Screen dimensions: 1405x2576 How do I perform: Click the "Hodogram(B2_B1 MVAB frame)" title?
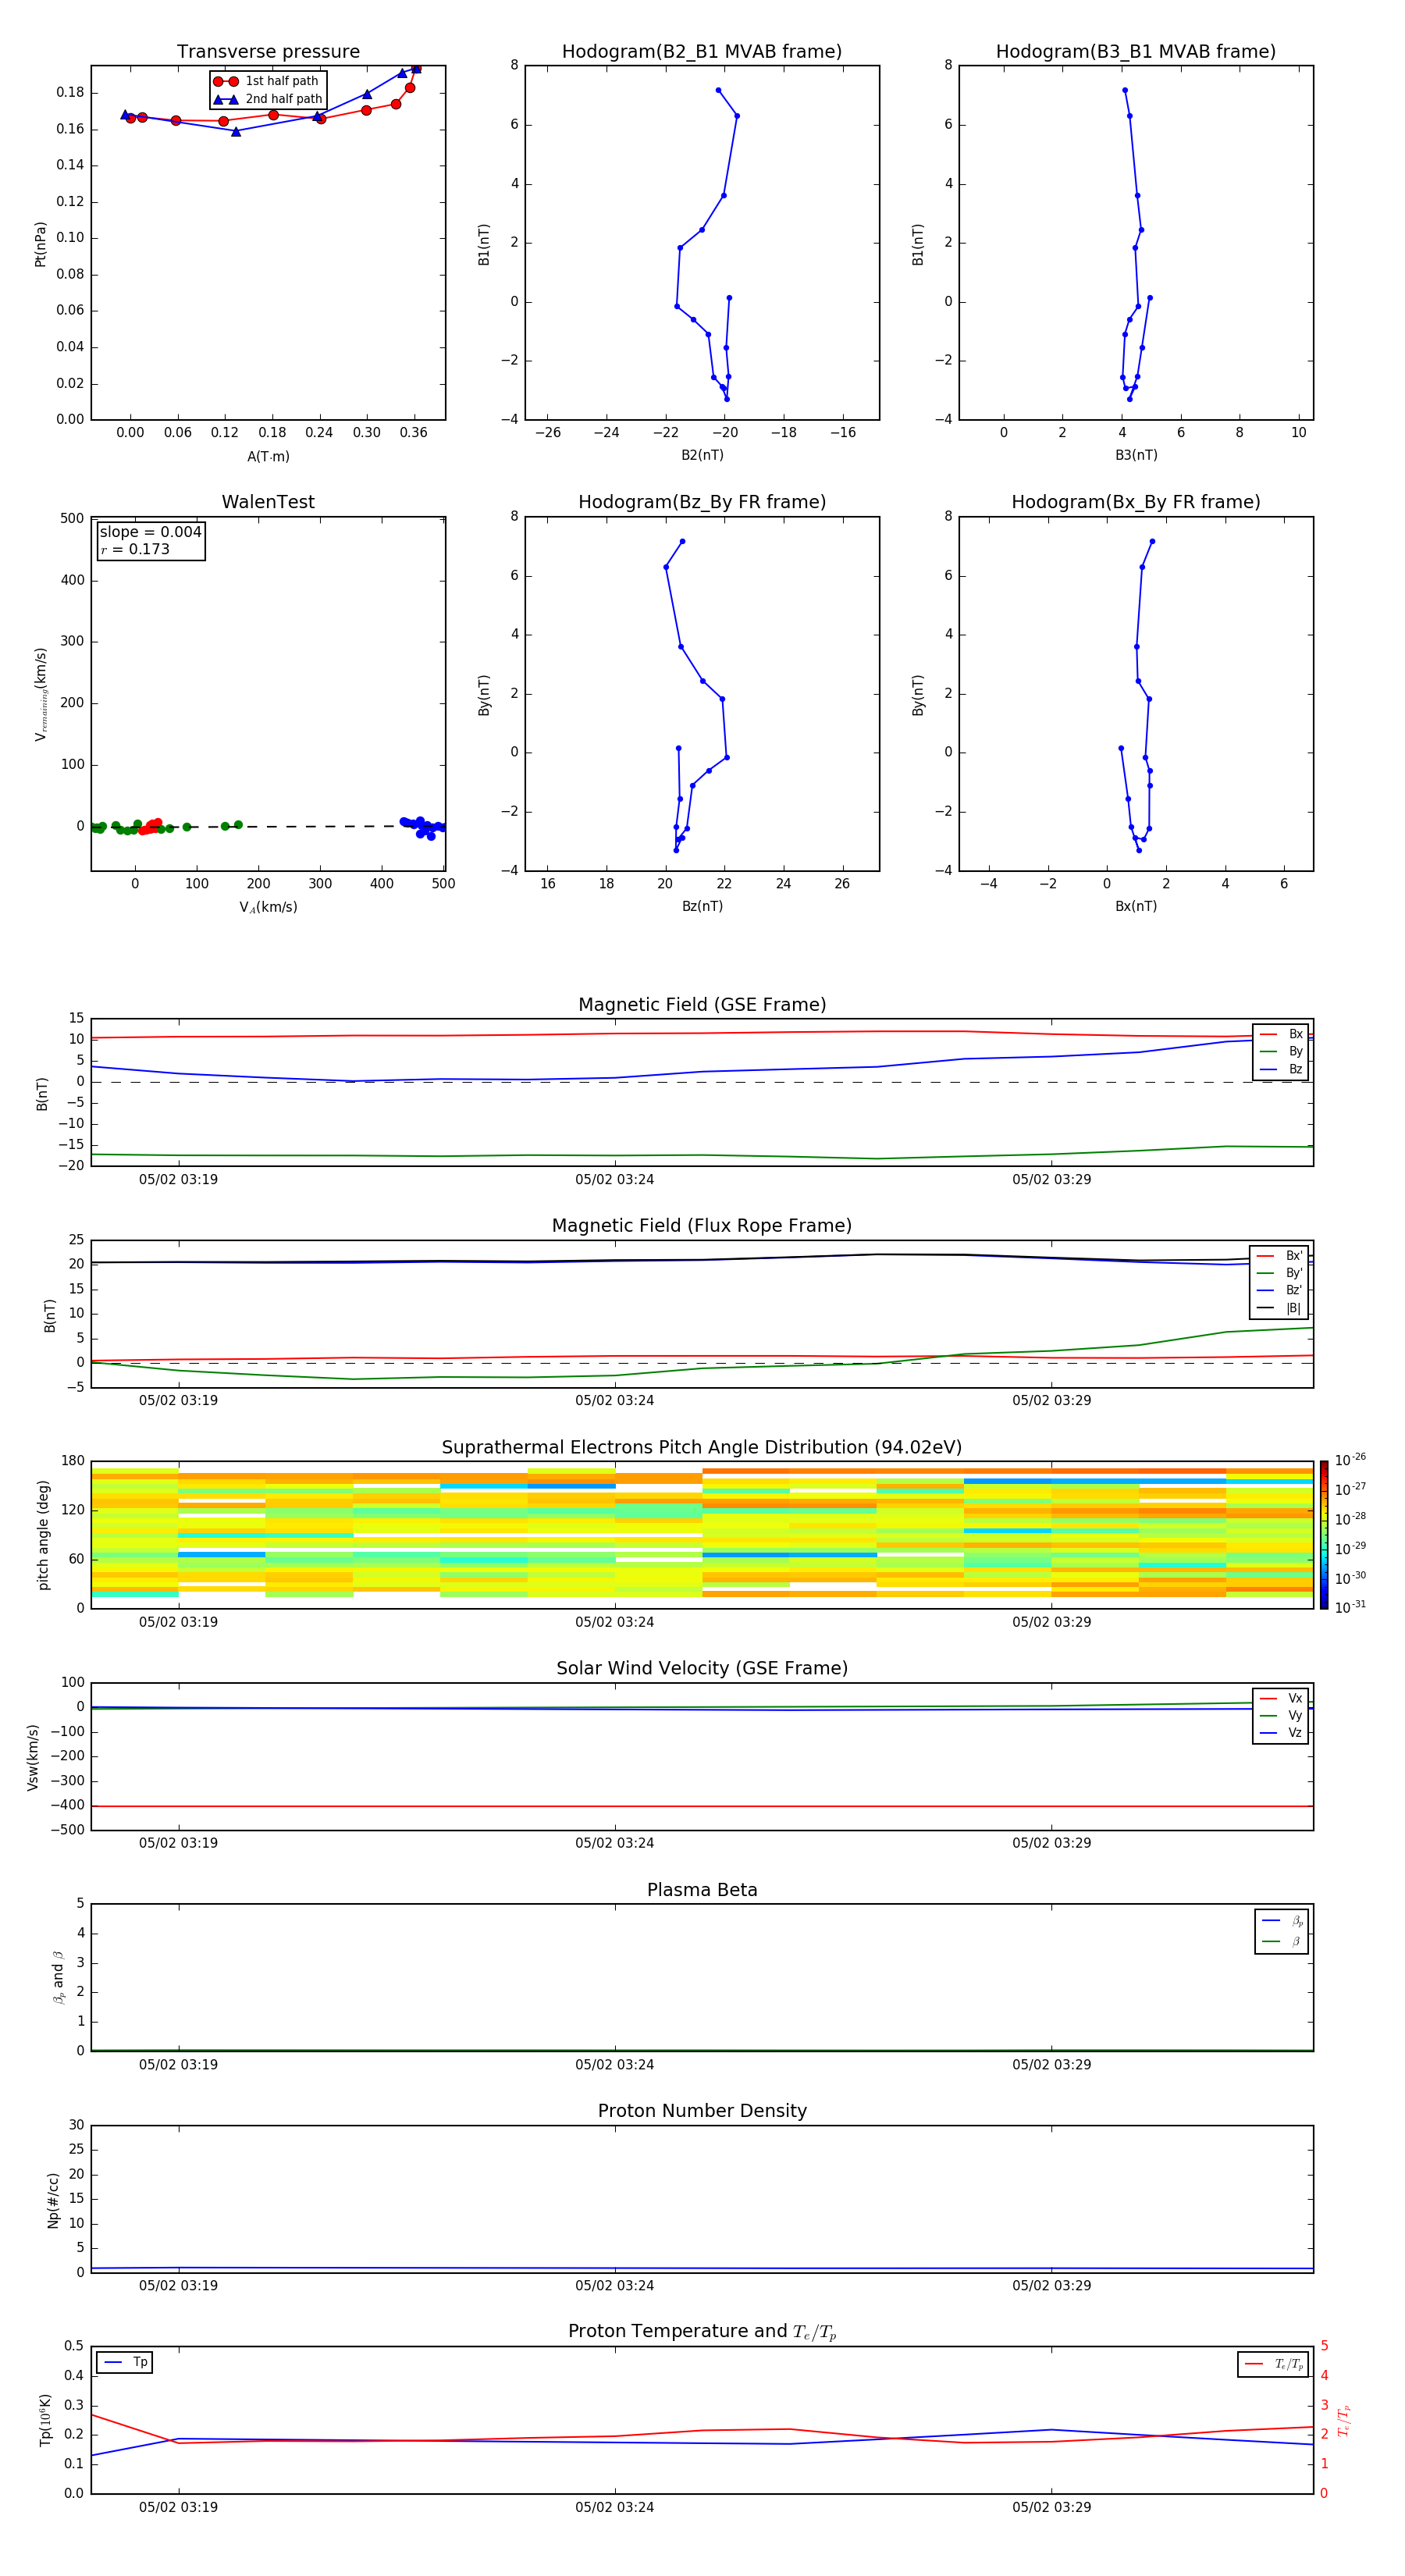tap(702, 52)
